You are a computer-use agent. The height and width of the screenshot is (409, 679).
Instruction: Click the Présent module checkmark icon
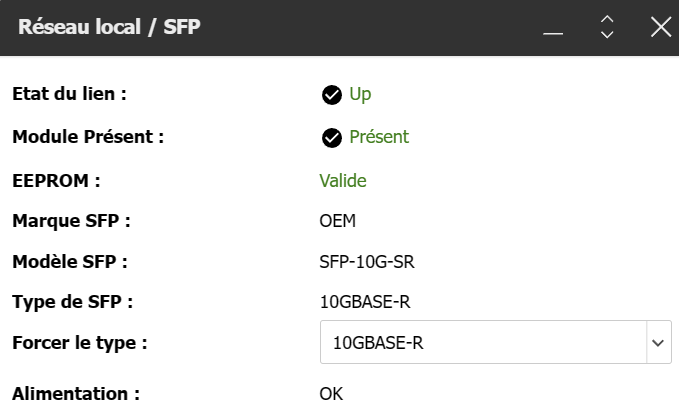pyautogui.click(x=332, y=138)
